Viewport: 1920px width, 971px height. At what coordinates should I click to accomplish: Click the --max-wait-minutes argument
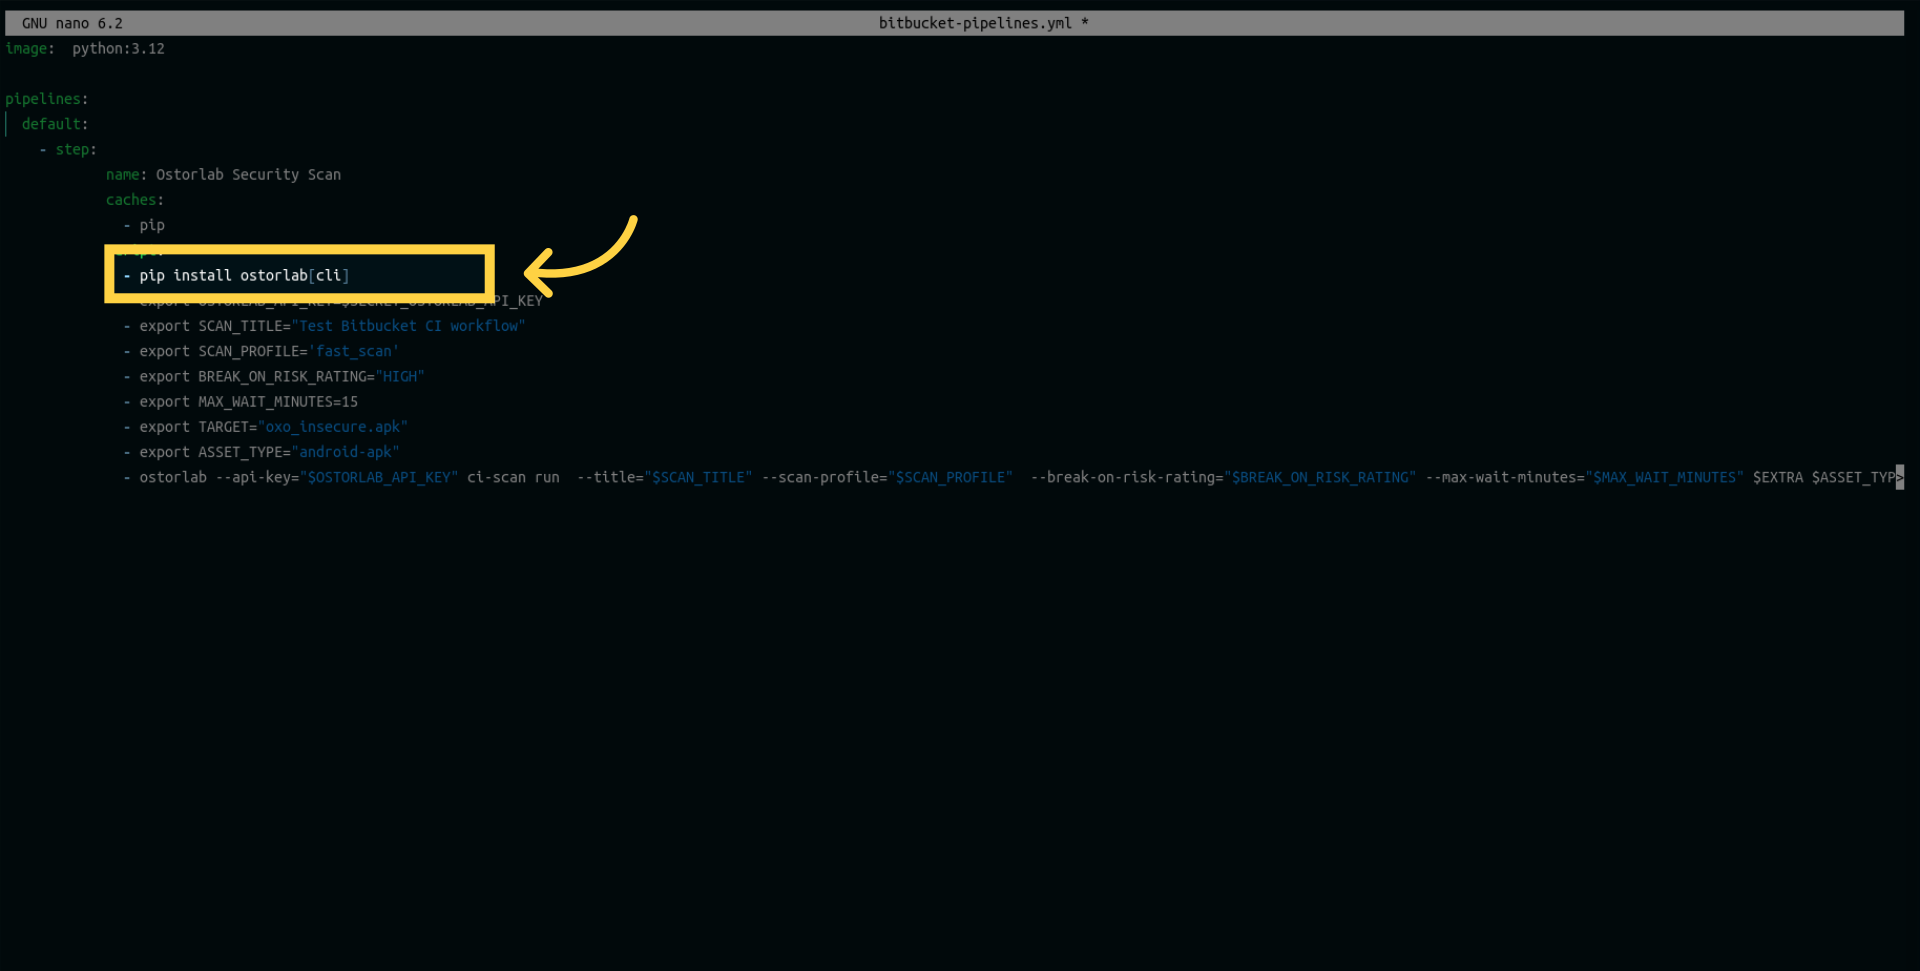1584,477
